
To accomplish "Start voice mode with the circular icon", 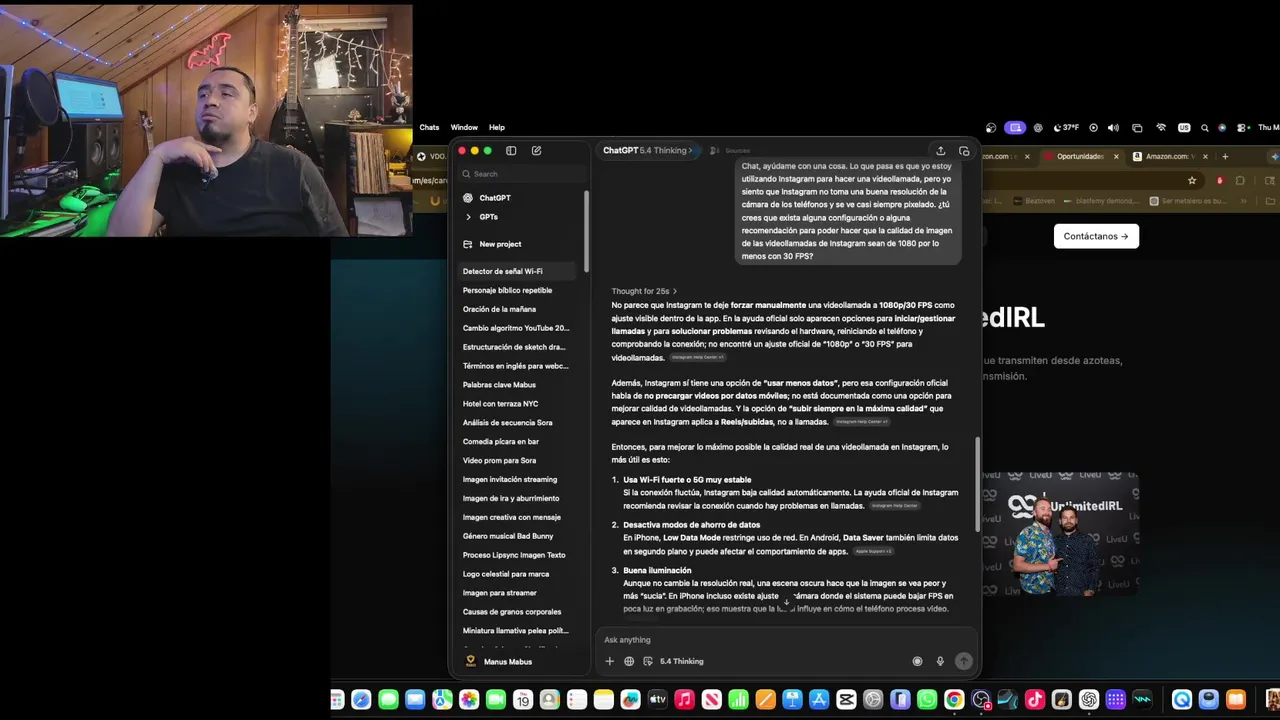I will [x=917, y=661].
